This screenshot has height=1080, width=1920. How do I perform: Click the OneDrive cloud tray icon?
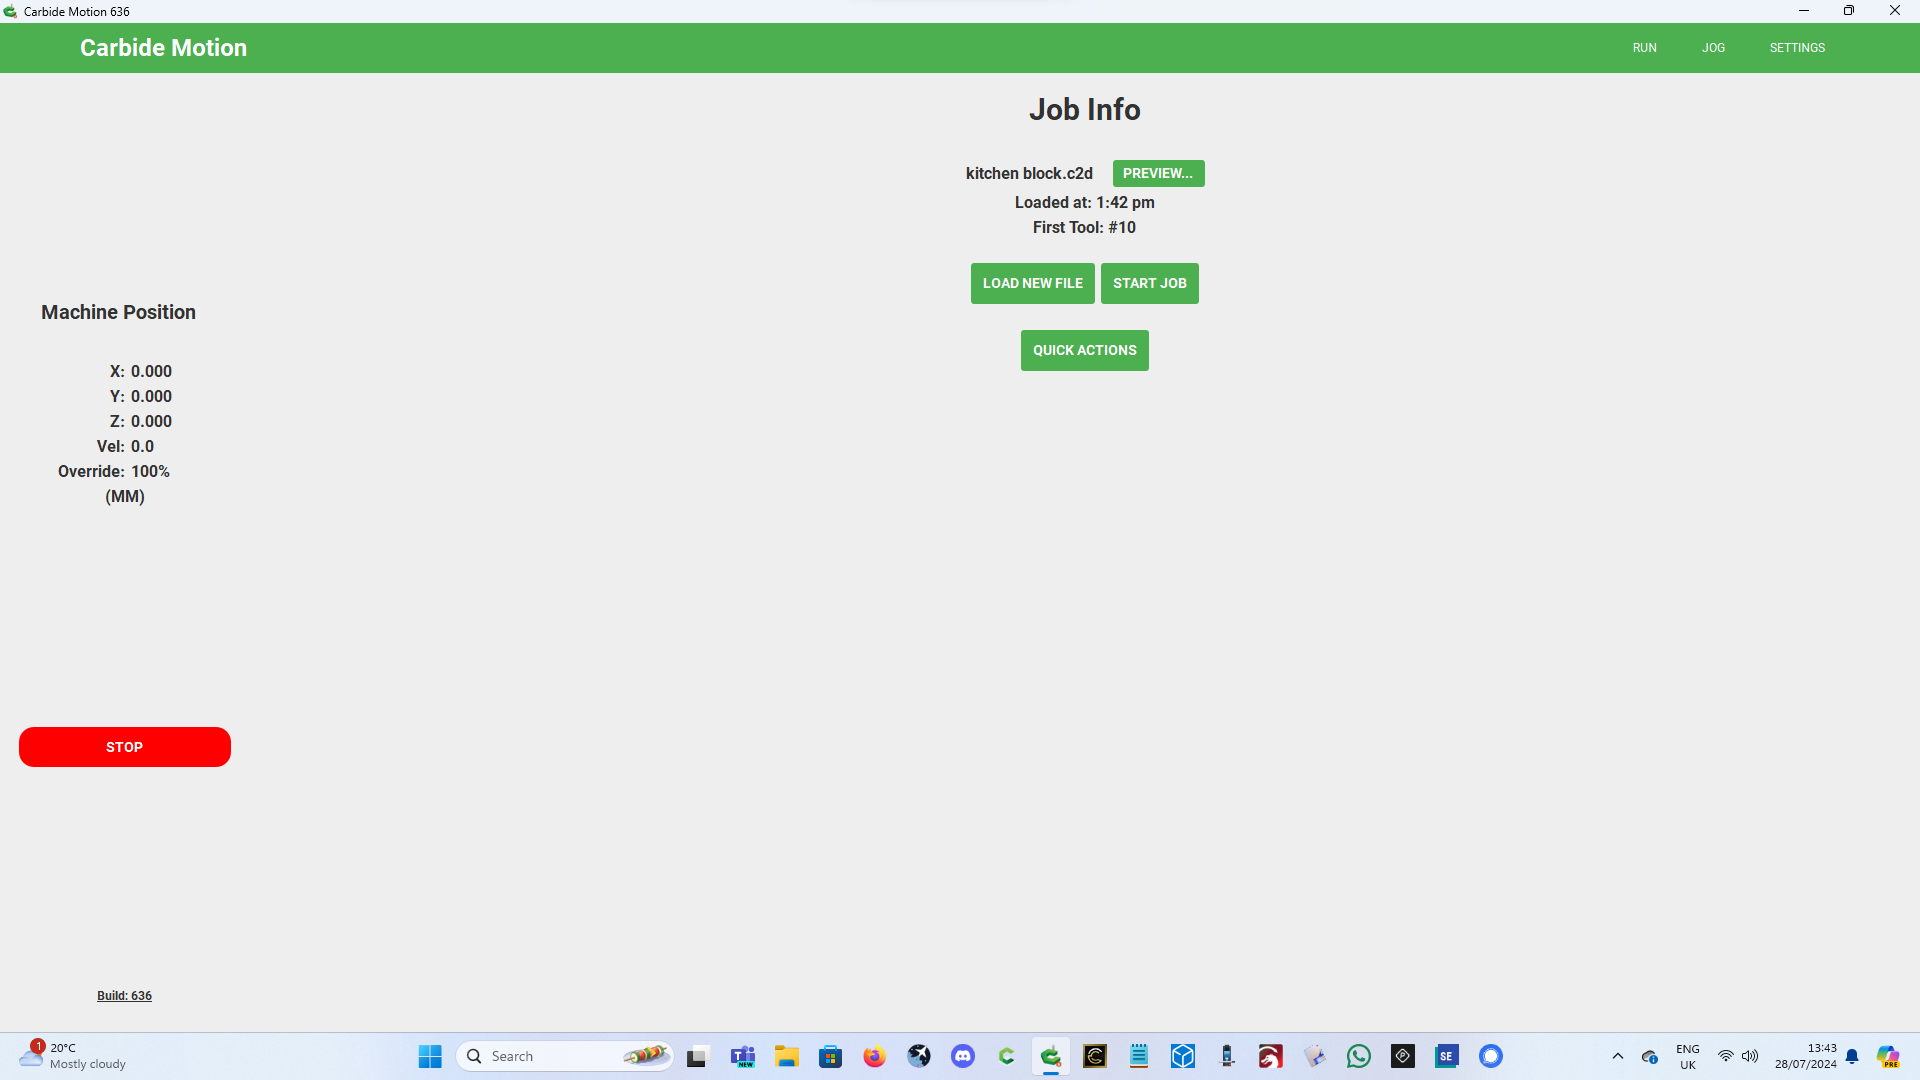(x=1650, y=1056)
